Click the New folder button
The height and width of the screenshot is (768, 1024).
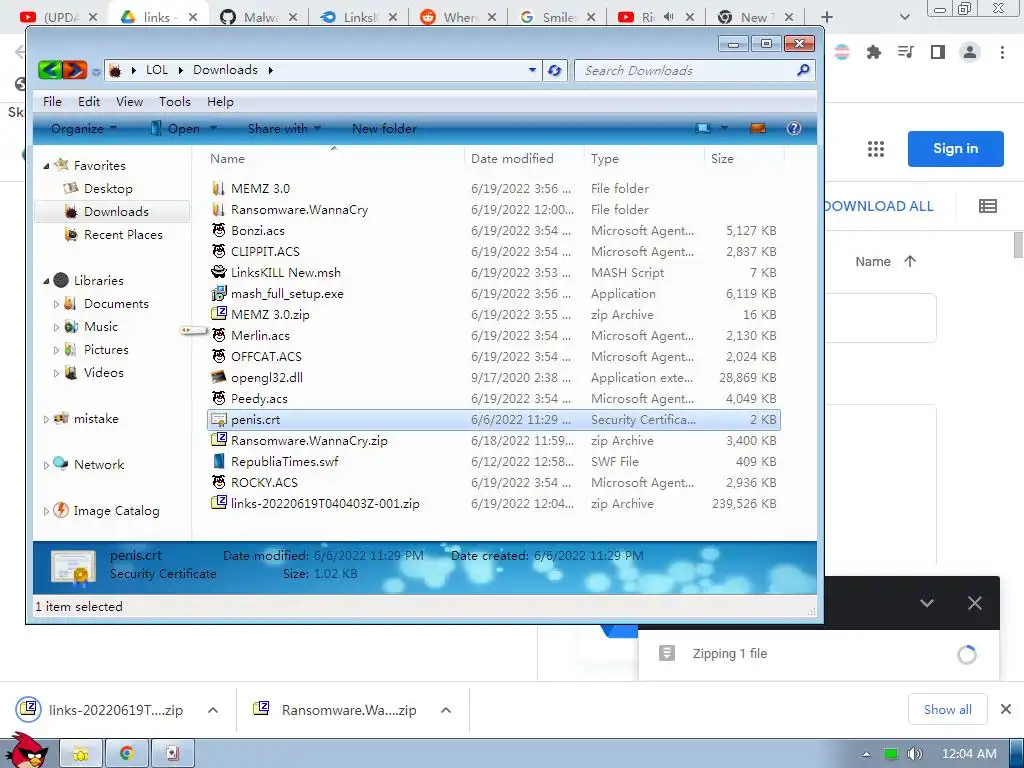click(x=384, y=129)
